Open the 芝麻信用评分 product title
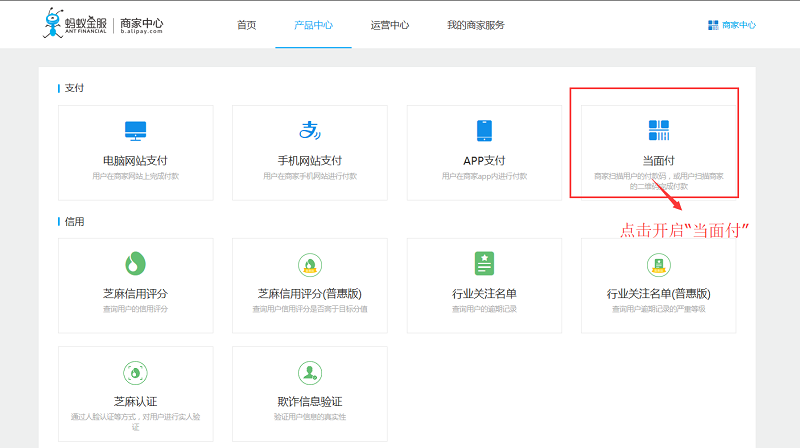This screenshot has width=800, height=448. coord(135,294)
